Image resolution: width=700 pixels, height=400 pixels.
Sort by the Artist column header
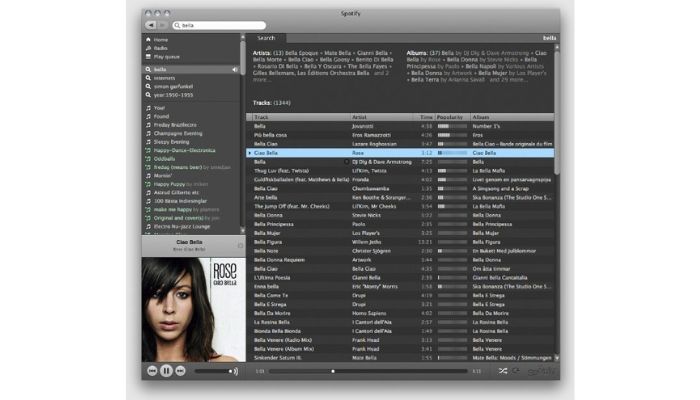click(382, 117)
